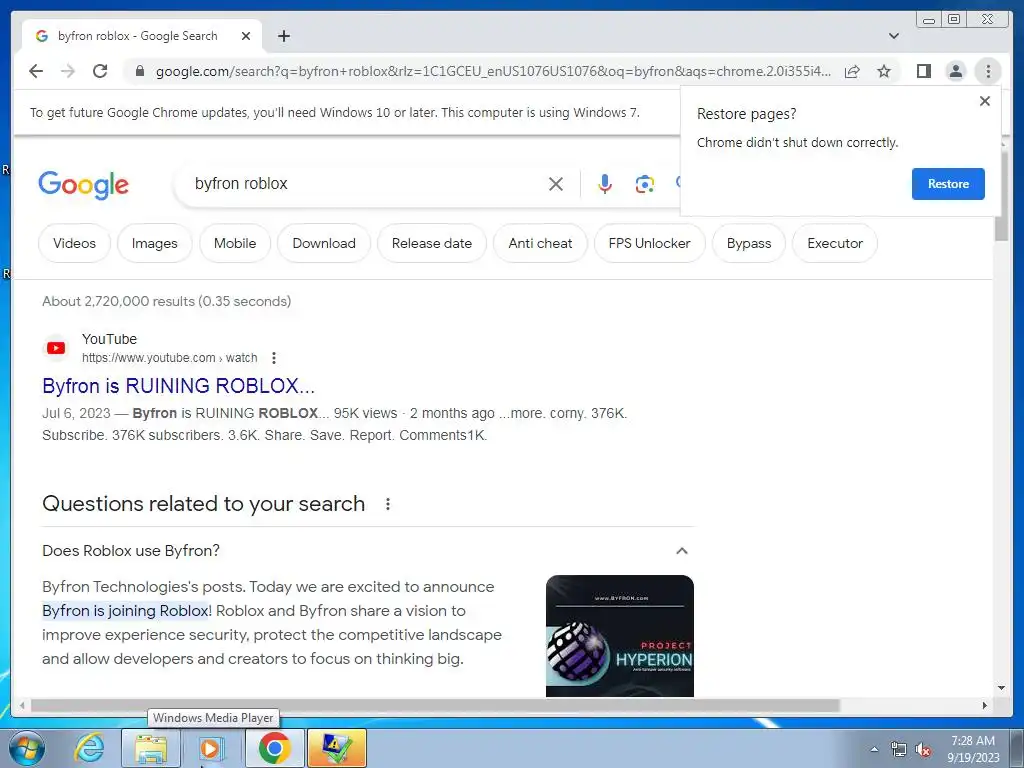Select the Download filter chip
This screenshot has height=768, width=1024.
[x=324, y=244]
